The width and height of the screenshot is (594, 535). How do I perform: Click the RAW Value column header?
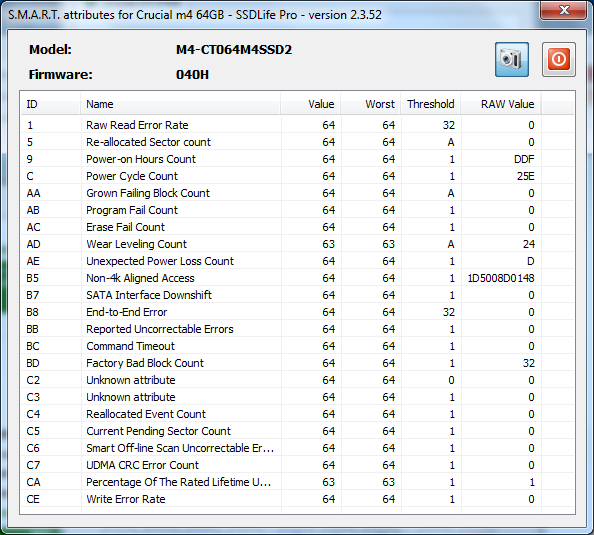coord(501,104)
